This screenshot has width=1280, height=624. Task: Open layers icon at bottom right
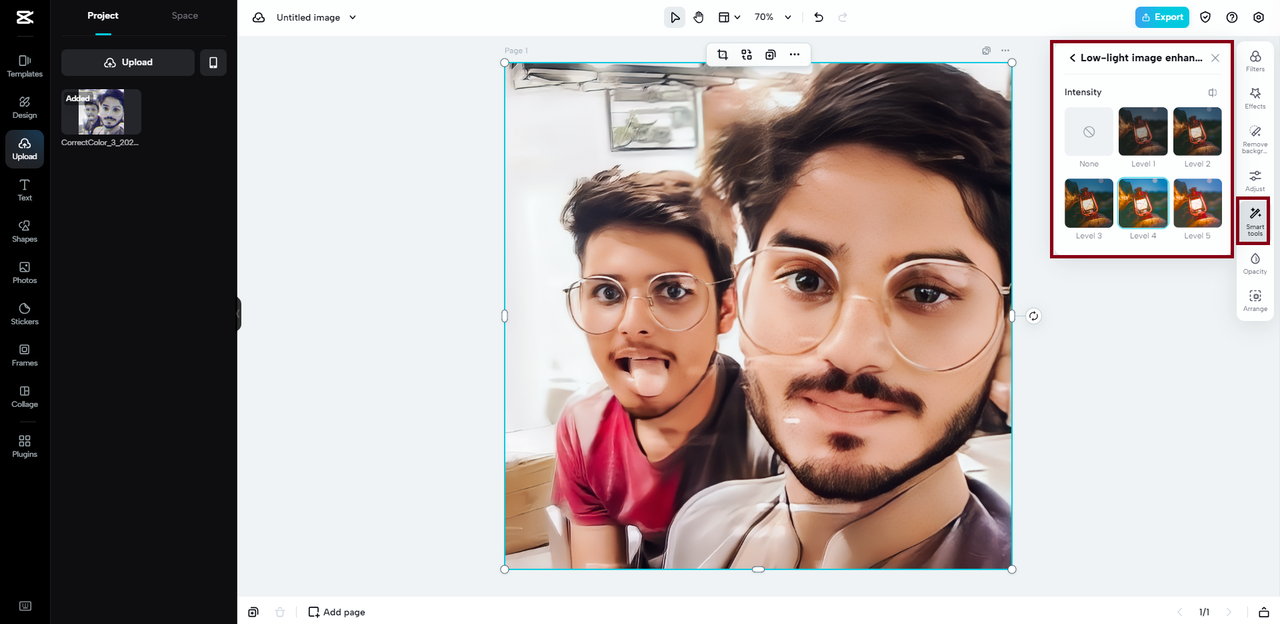coord(1264,612)
